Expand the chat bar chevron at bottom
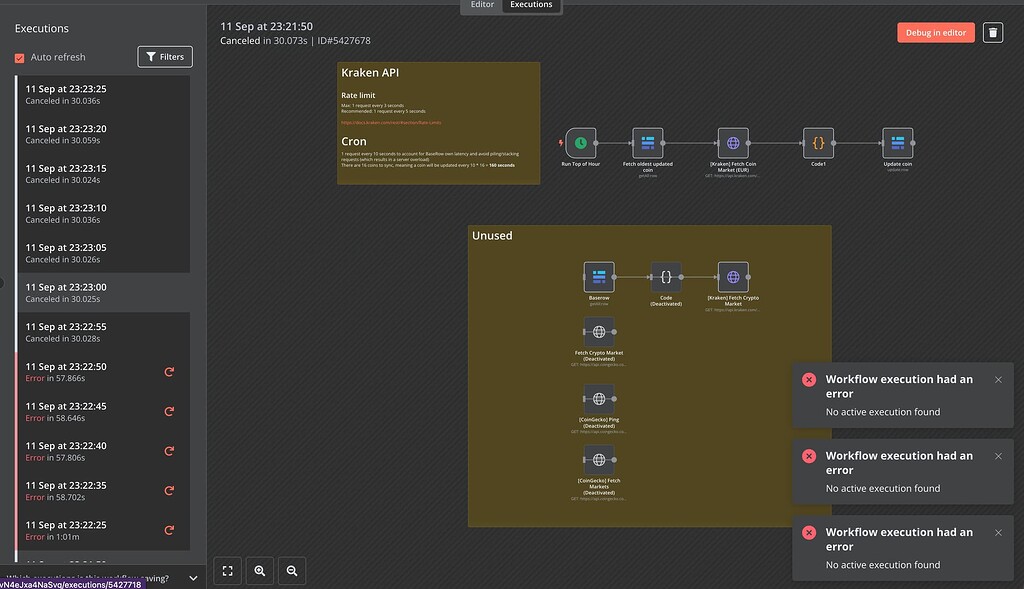 192,578
